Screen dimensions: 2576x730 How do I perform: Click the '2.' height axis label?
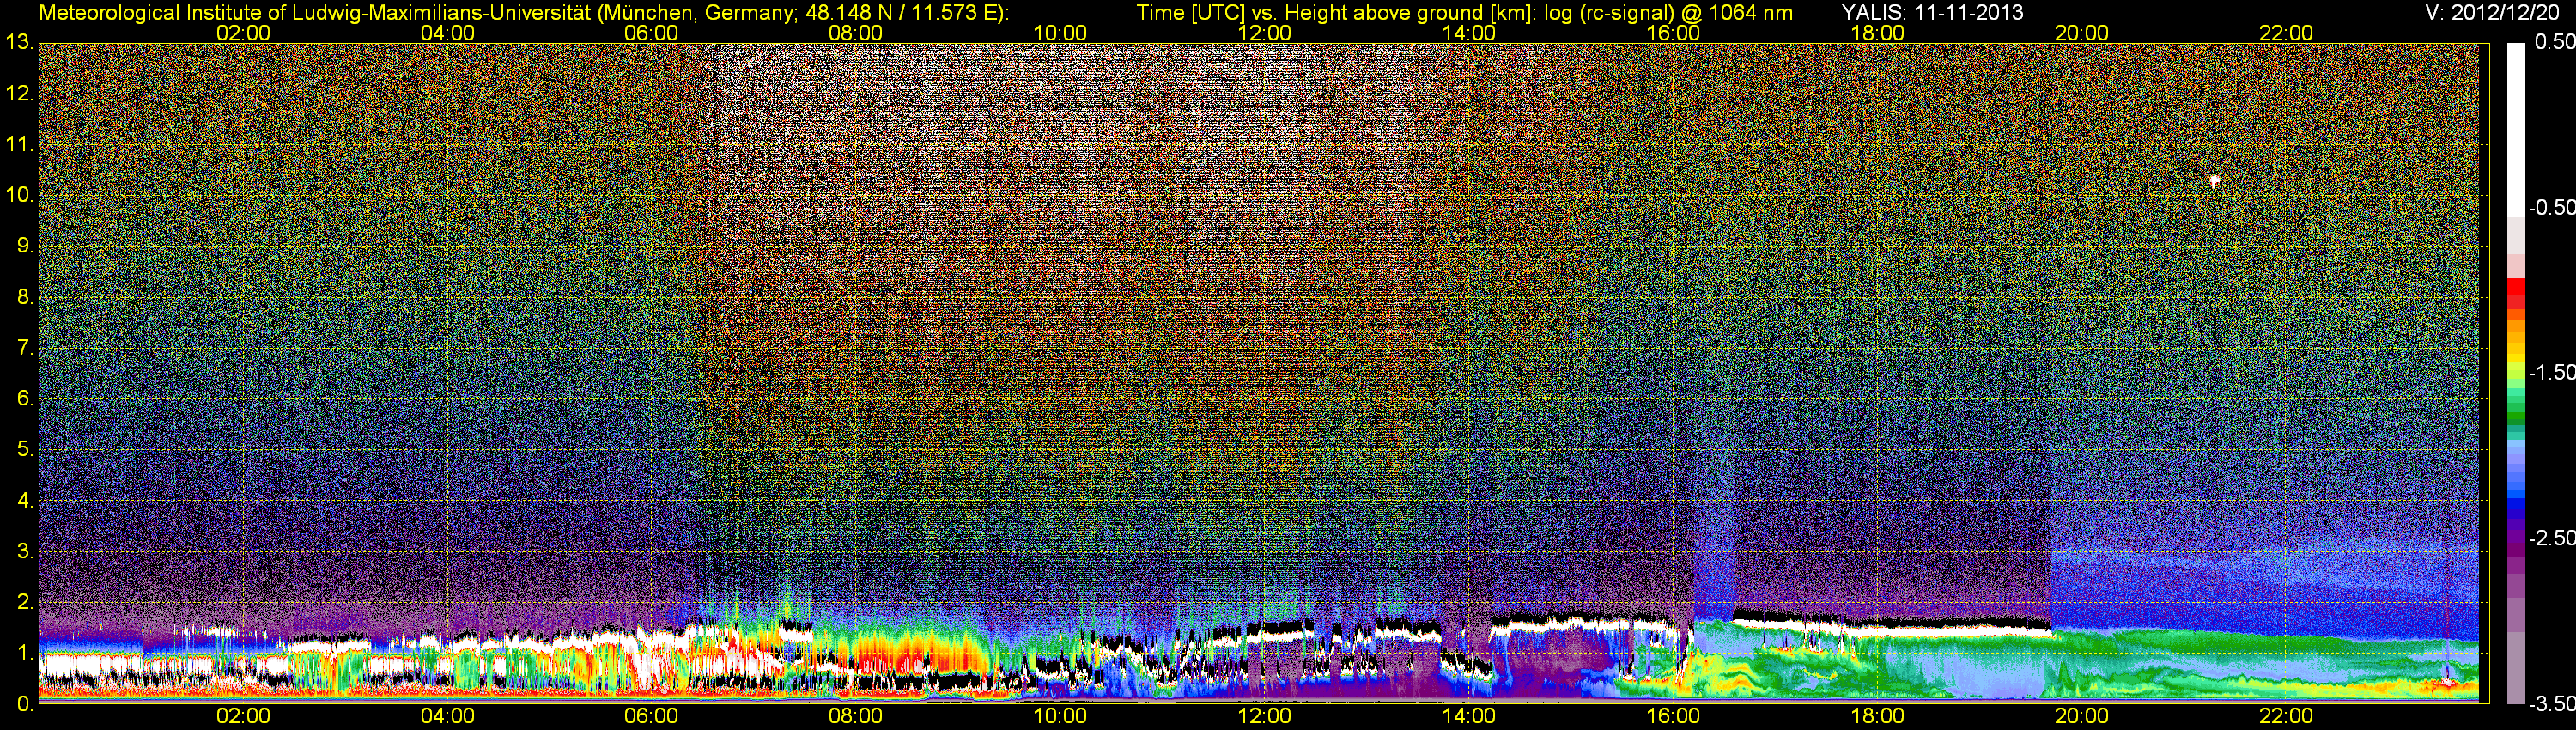[x=25, y=602]
